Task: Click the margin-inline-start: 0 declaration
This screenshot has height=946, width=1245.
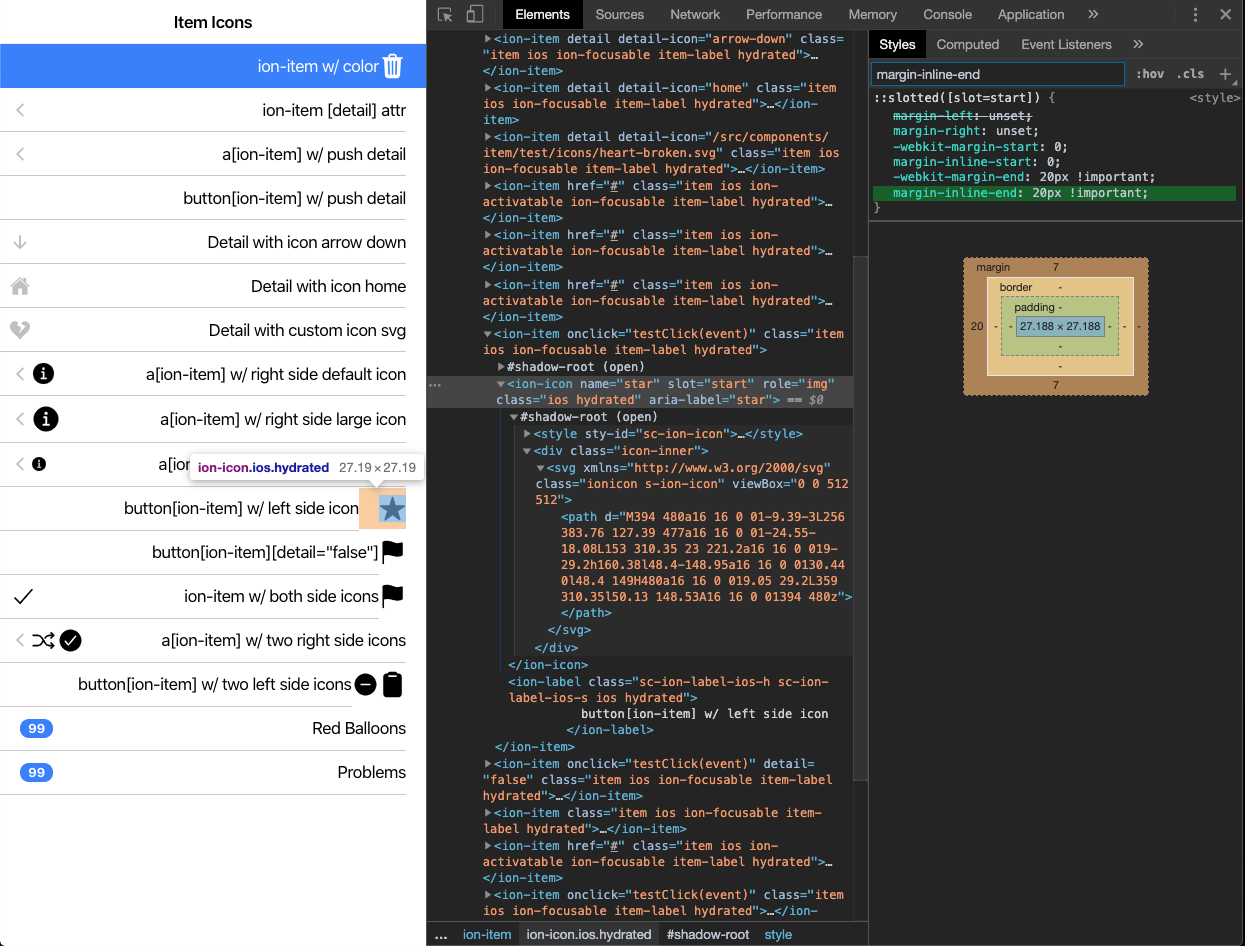Action: coord(976,161)
